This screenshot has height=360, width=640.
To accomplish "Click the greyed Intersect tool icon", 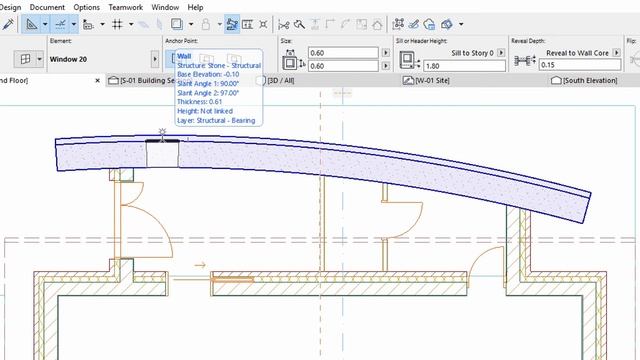I will [x=315, y=24].
